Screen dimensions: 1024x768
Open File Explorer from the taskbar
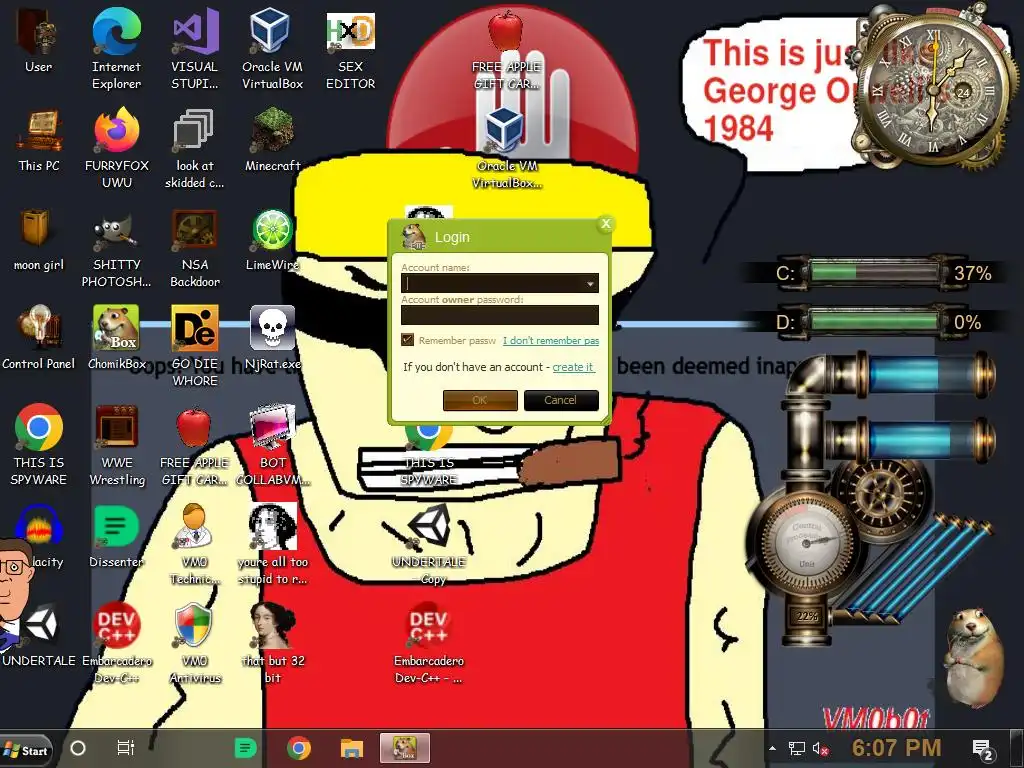[x=351, y=748]
